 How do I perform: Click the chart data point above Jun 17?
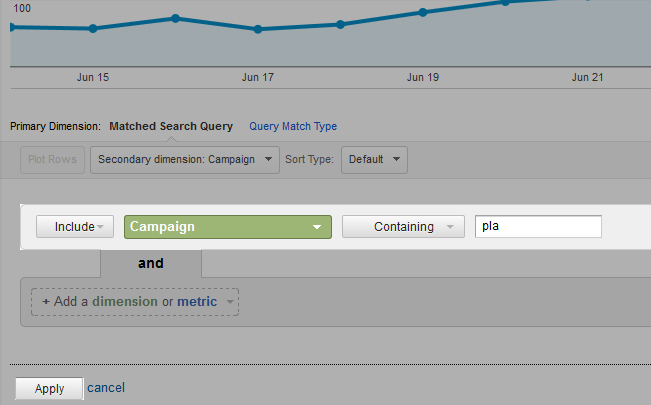pyautogui.click(x=258, y=29)
